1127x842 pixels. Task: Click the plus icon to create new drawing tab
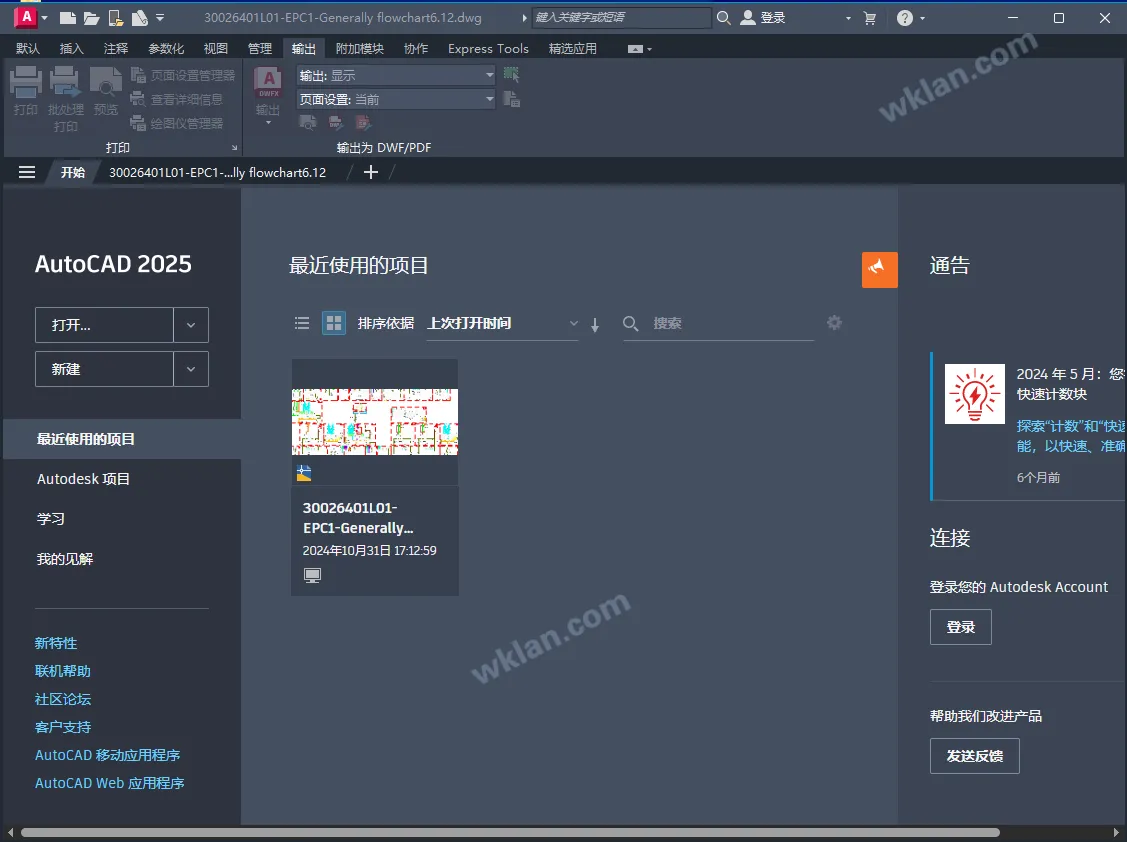pyautogui.click(x=371, y=172)
